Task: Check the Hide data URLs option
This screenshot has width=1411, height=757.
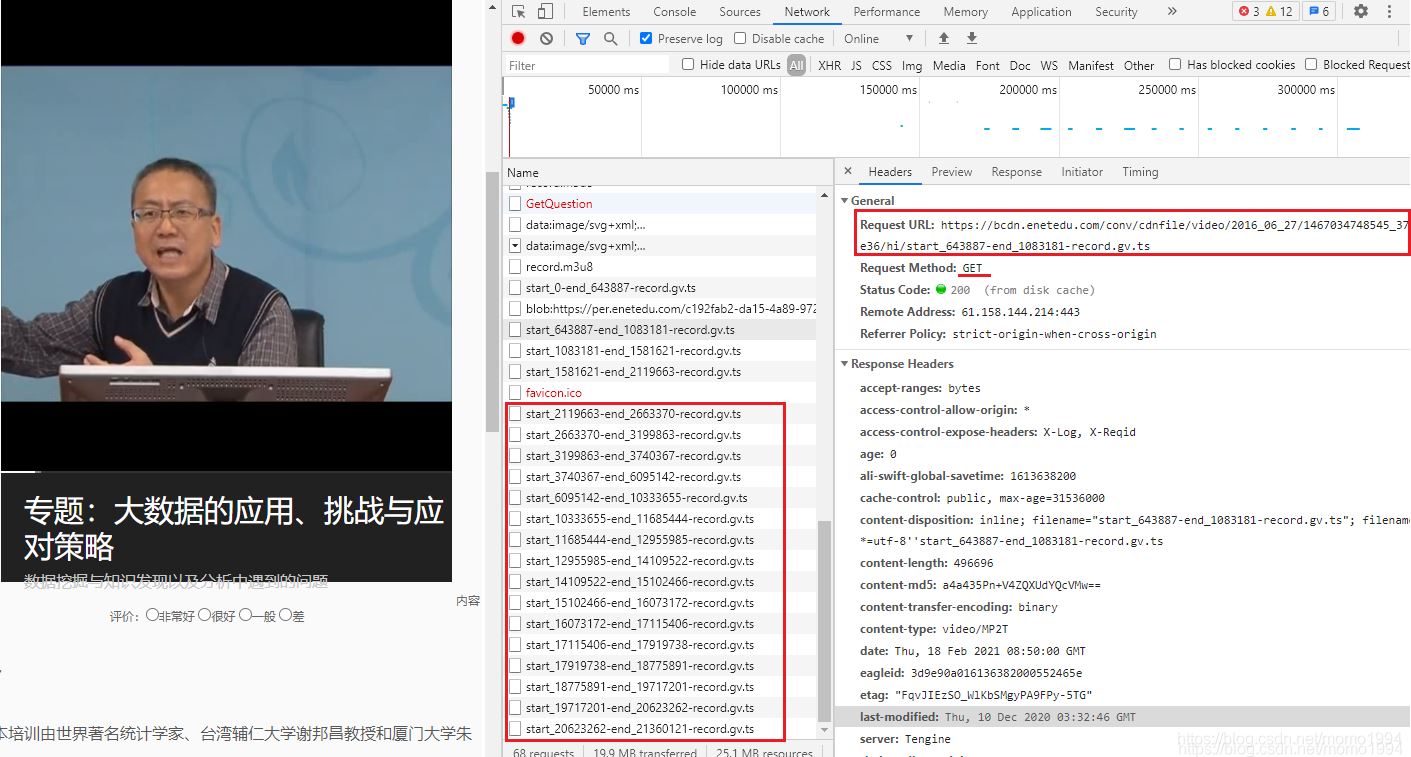Action: [x=688, y=65]
